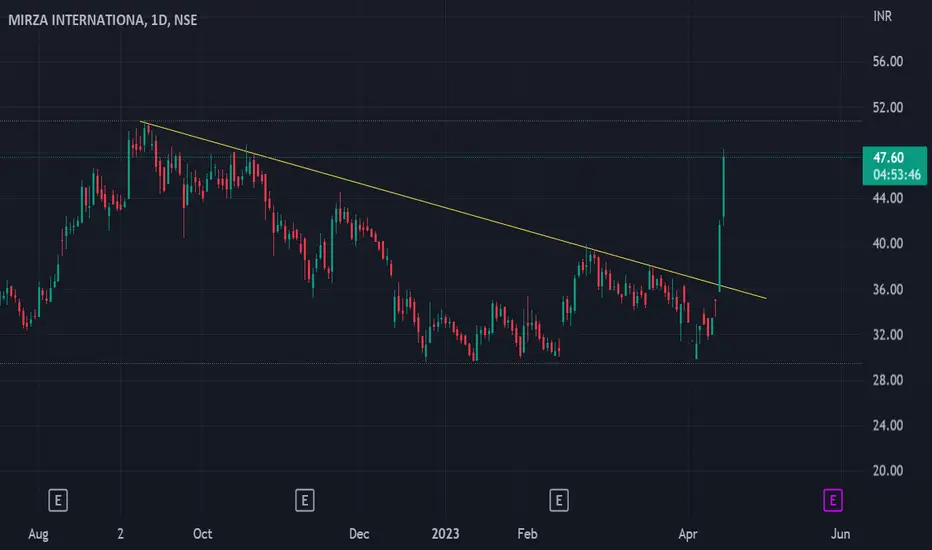Click time axis label 2023

click(445, 534)
